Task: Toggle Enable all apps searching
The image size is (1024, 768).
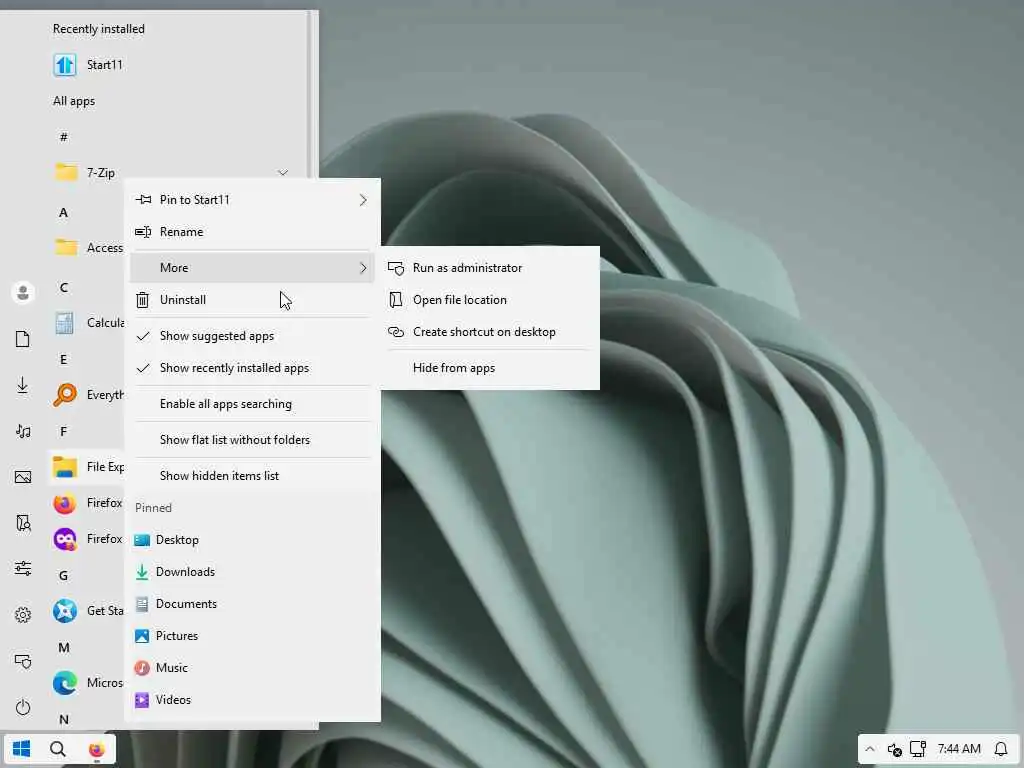Action: (252, 404)
